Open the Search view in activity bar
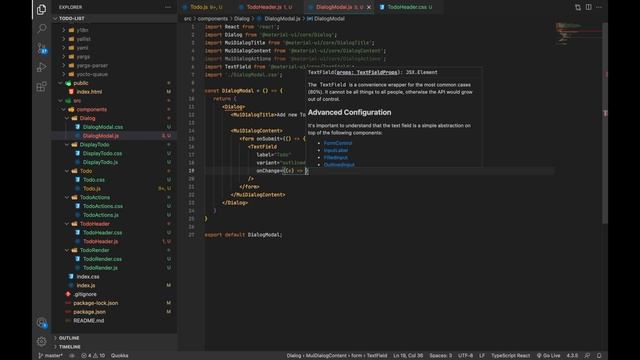Viewport: 640px width, 360px height. (x=41, y=29)
